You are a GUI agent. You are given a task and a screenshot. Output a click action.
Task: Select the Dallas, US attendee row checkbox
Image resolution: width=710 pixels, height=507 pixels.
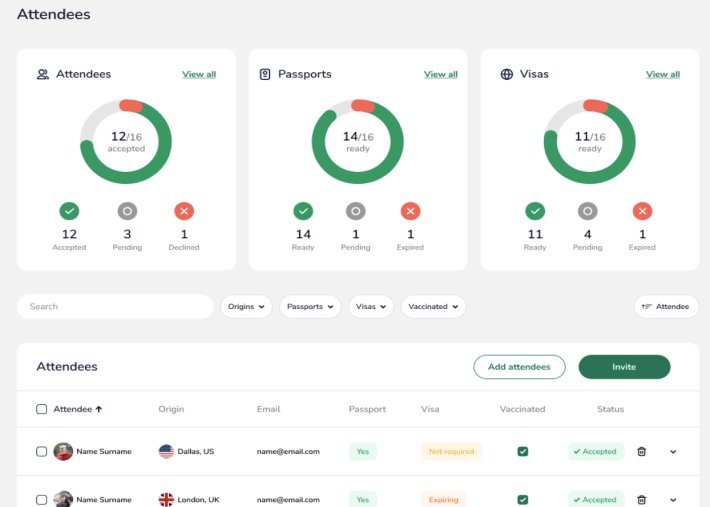[x=42, y=452]
